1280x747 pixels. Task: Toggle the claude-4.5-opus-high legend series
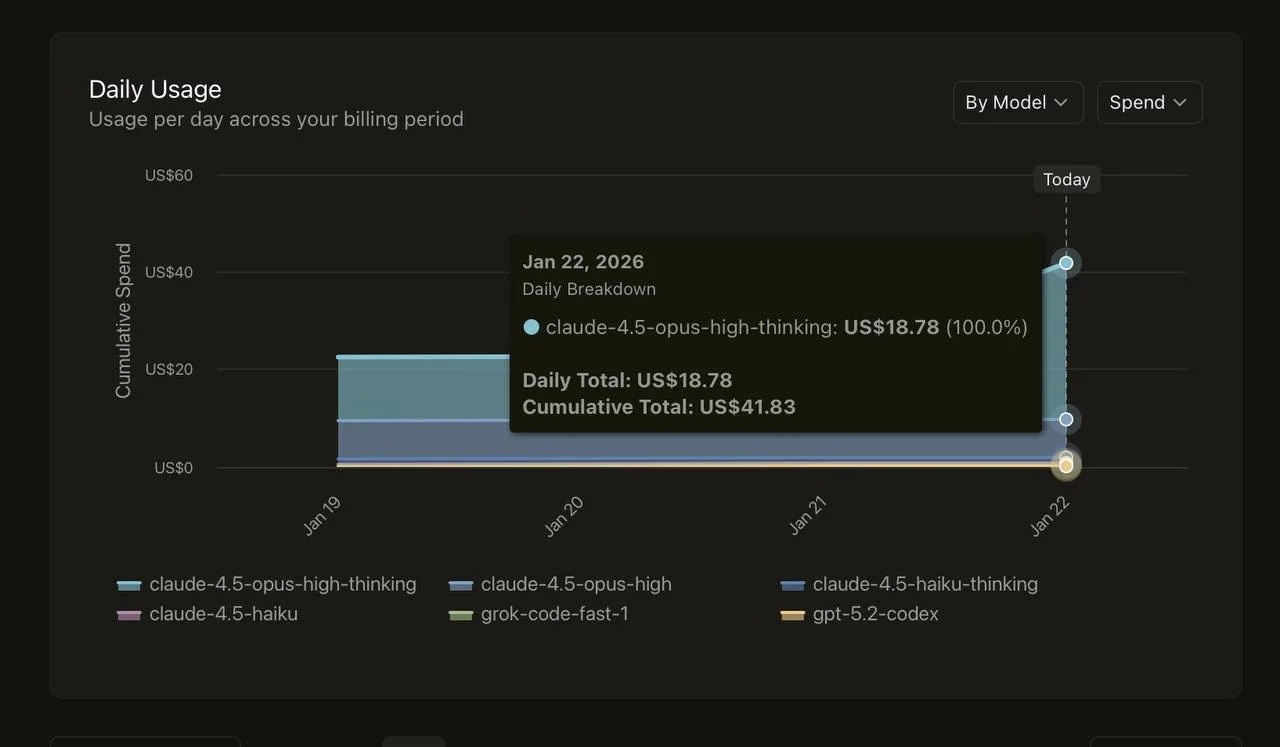point(575,584)
